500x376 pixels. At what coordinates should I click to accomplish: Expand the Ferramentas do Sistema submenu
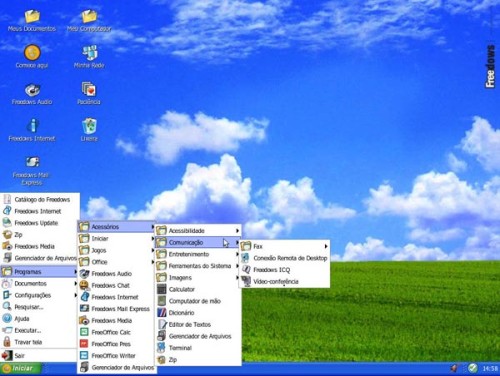point(198,266)
